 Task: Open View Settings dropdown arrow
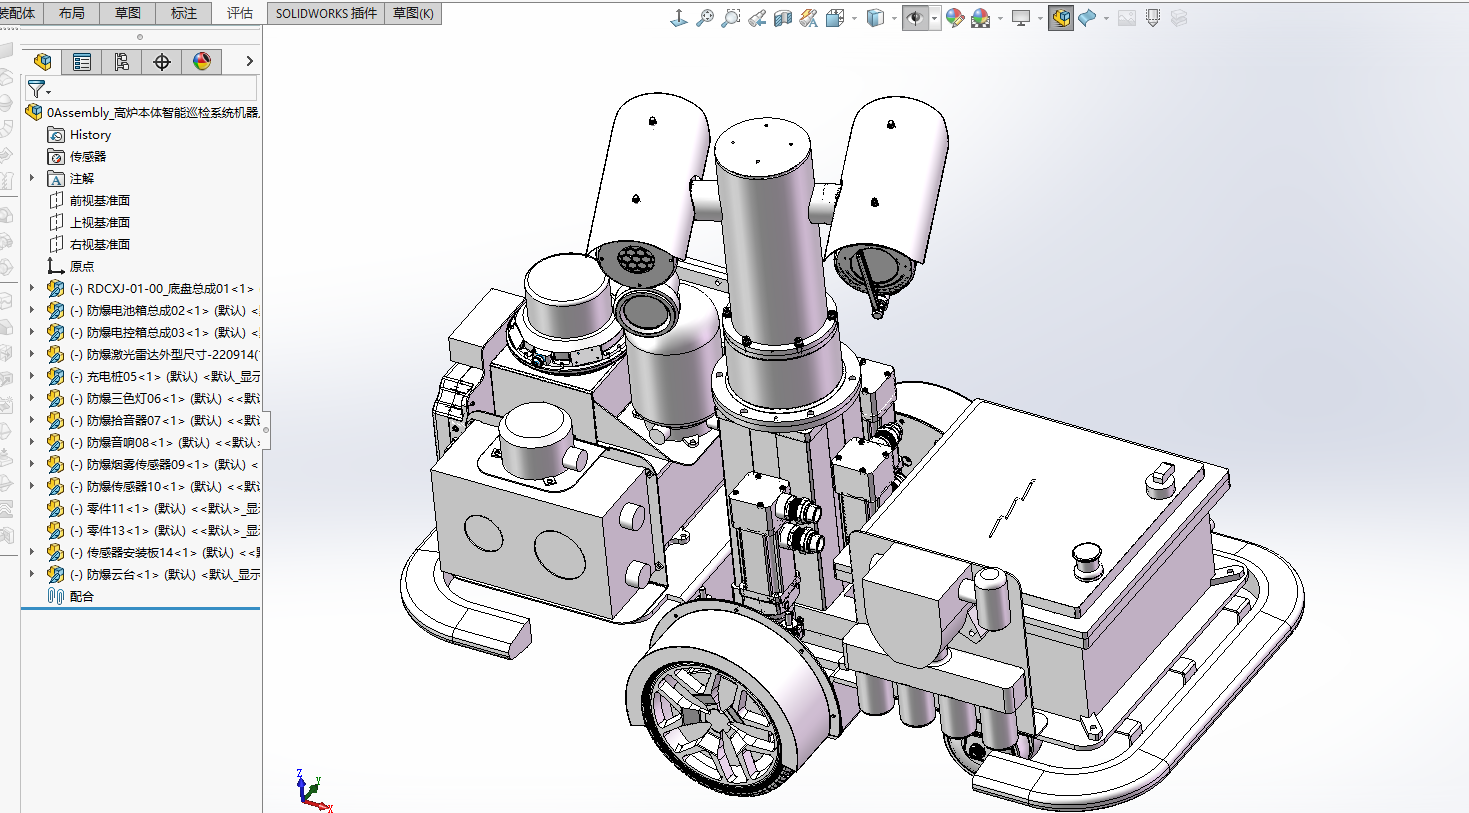pos(1040,18)
